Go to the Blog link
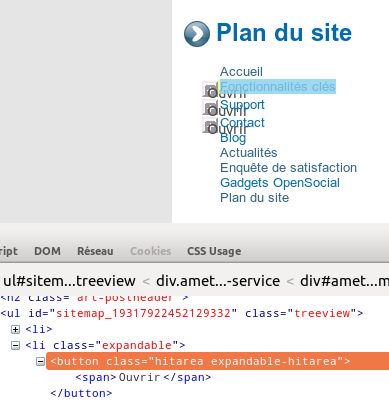 pos(233,138)
